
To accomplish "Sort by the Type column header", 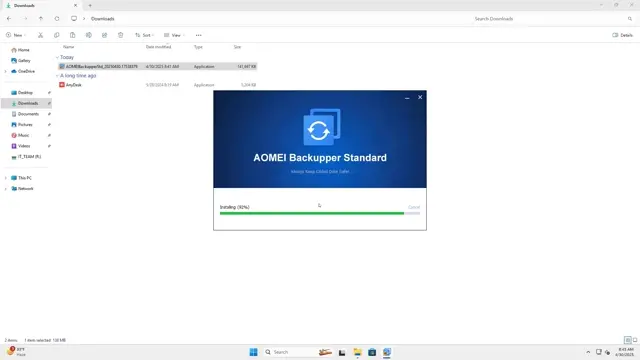I will pyautogui.click(x=198, y=47).
